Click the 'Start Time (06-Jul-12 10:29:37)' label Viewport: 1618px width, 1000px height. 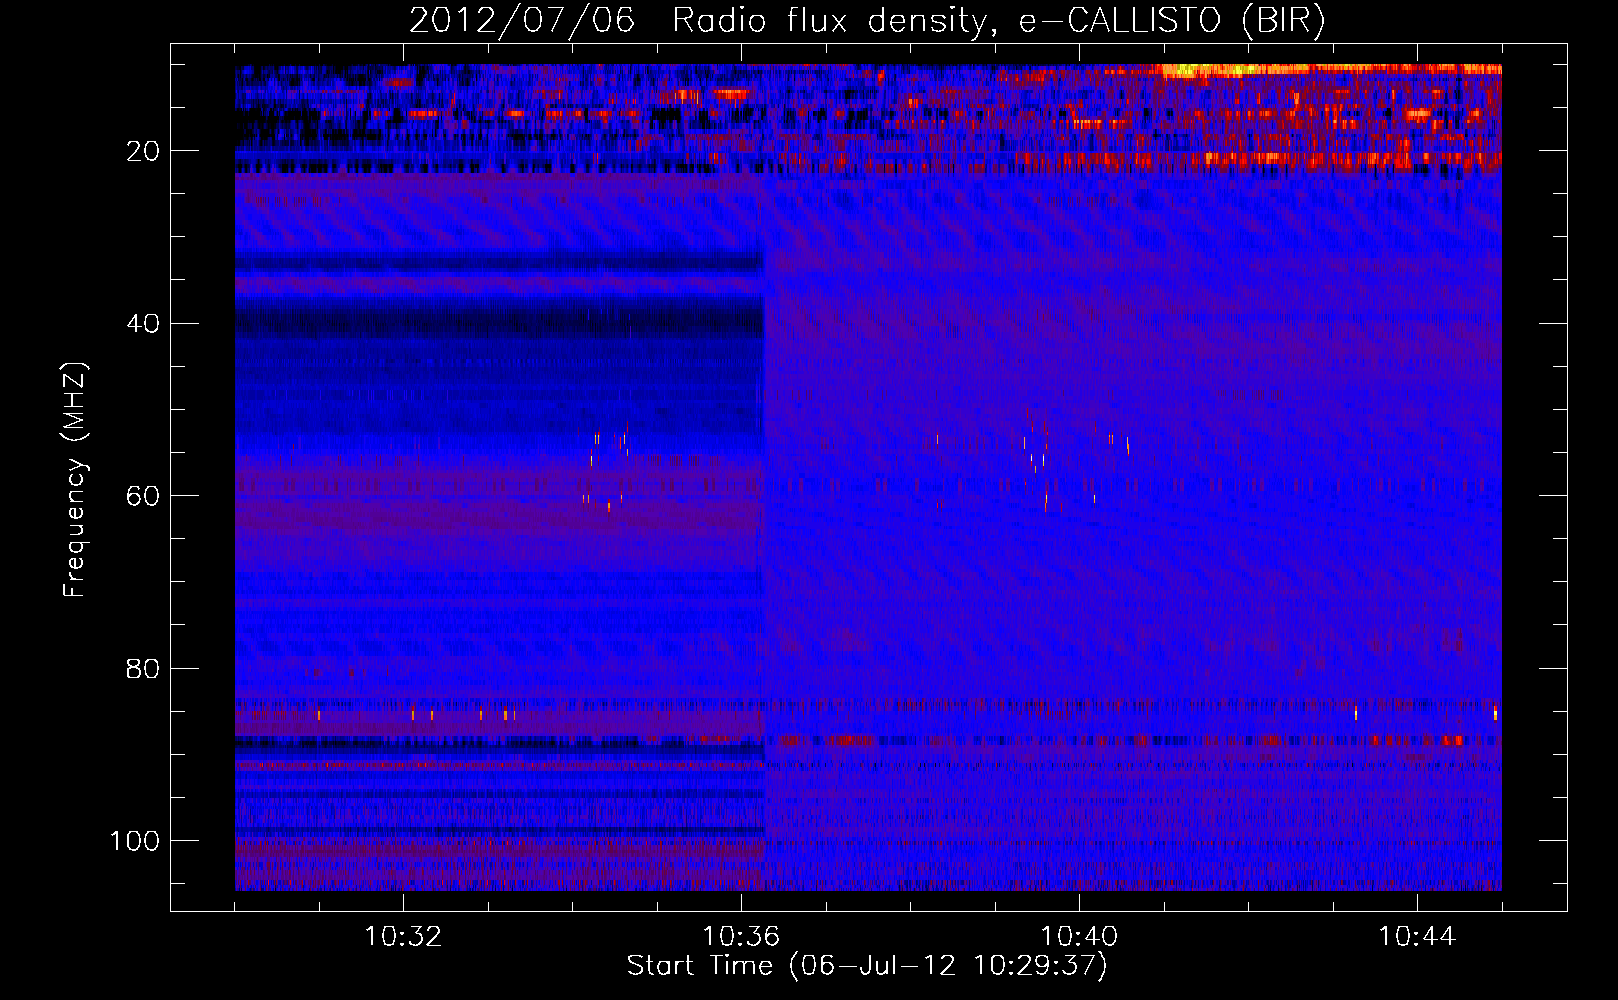point(867,967)
